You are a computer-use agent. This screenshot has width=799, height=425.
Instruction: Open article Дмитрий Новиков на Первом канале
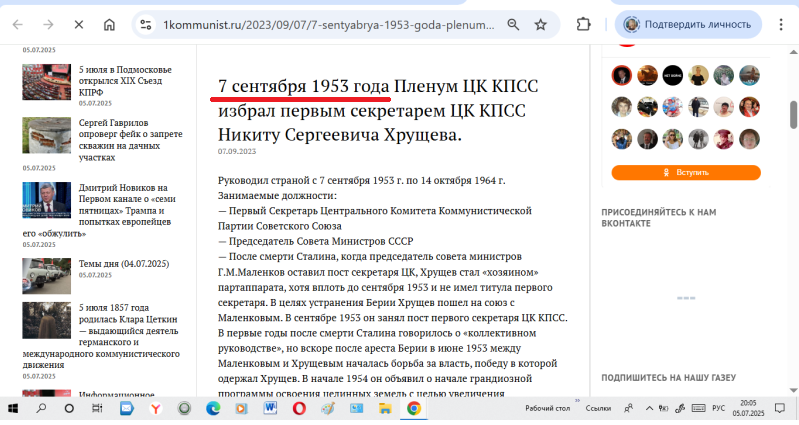(127, 204)
